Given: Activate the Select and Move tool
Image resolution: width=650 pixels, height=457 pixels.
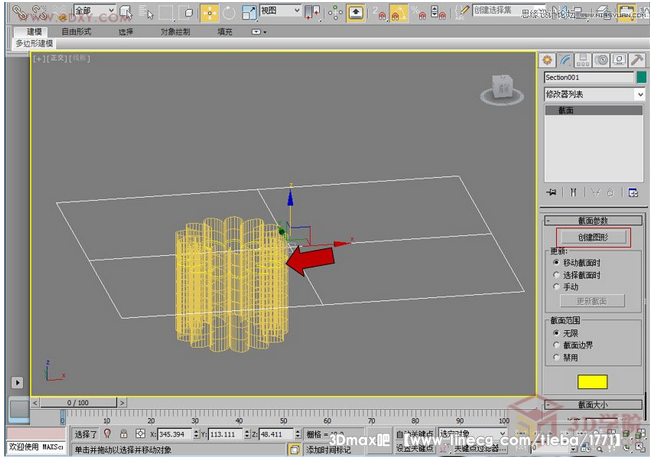Looking at the screenshot, I should click(210, 13).
